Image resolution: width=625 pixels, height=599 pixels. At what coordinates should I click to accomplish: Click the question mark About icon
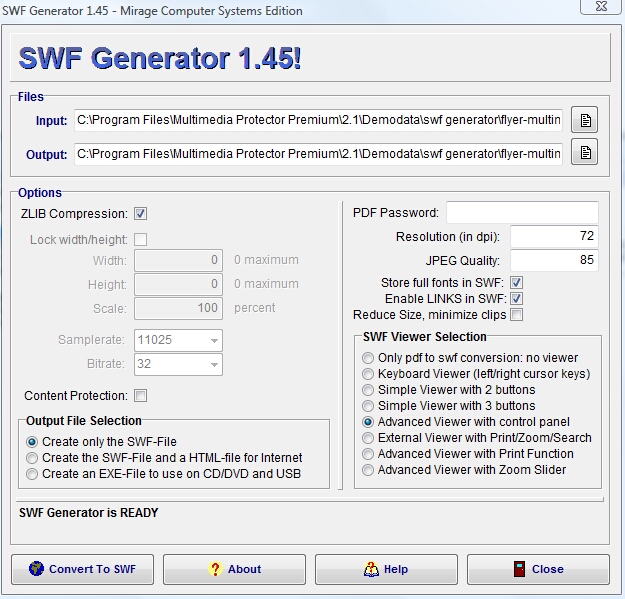point(214,569)
